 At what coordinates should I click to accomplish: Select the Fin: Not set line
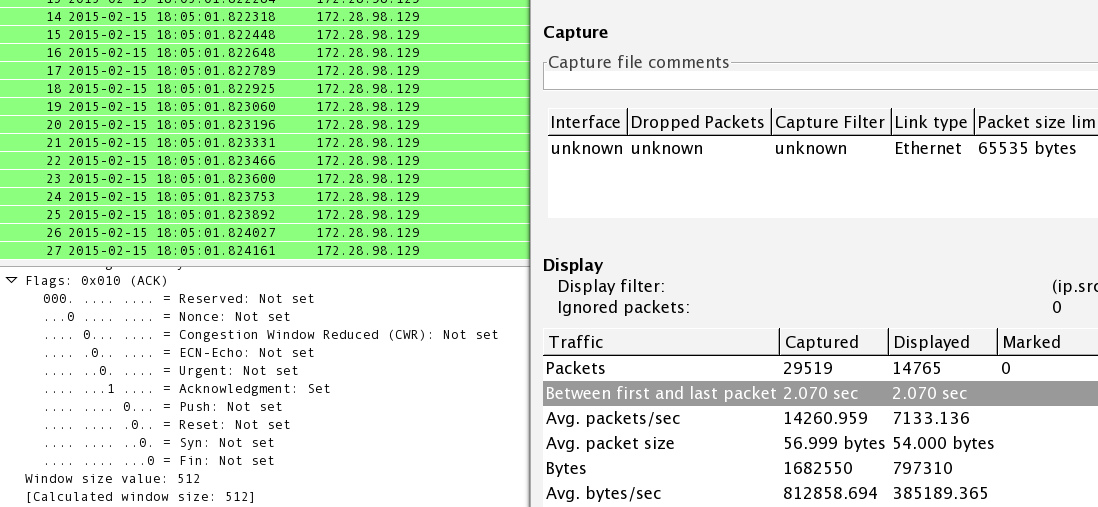pos(159,461)
